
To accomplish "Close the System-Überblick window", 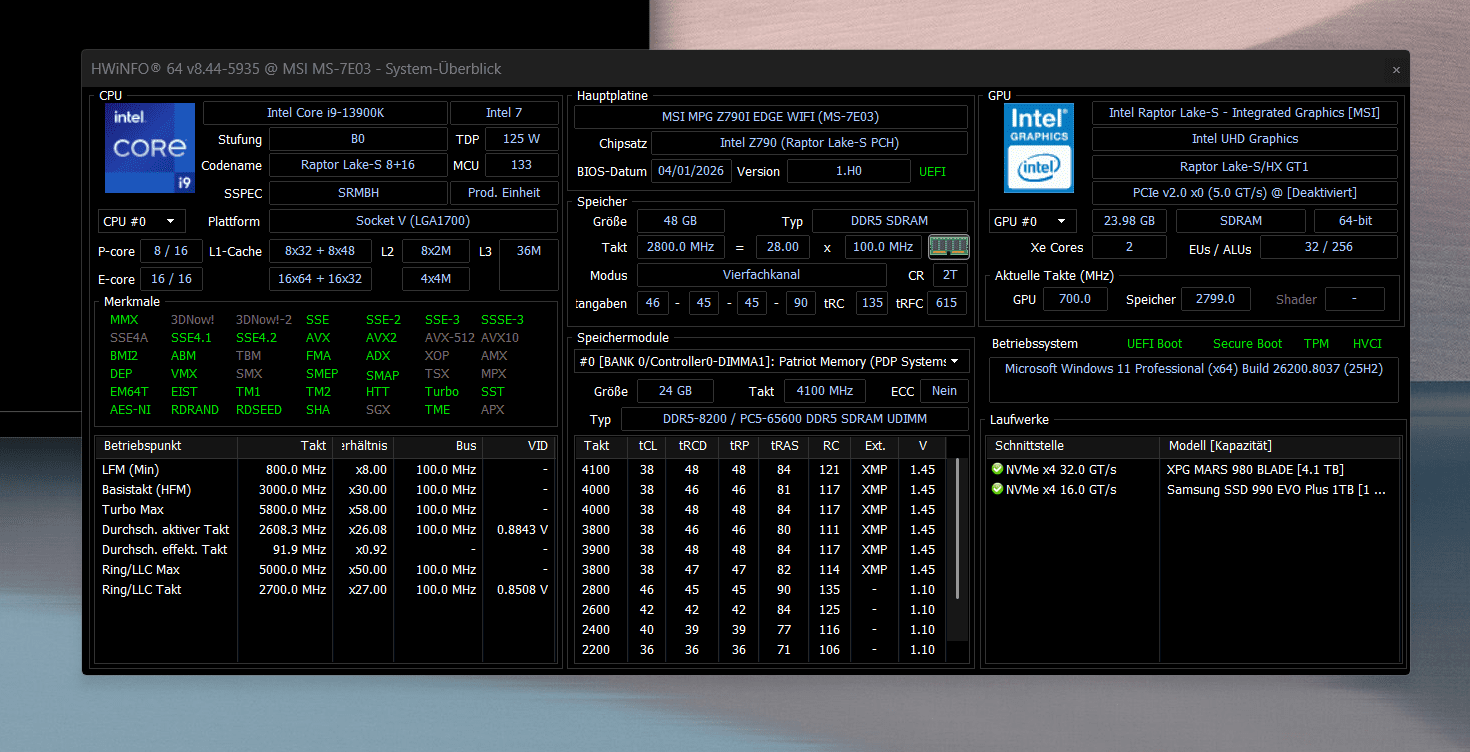I will (1396, 69).
